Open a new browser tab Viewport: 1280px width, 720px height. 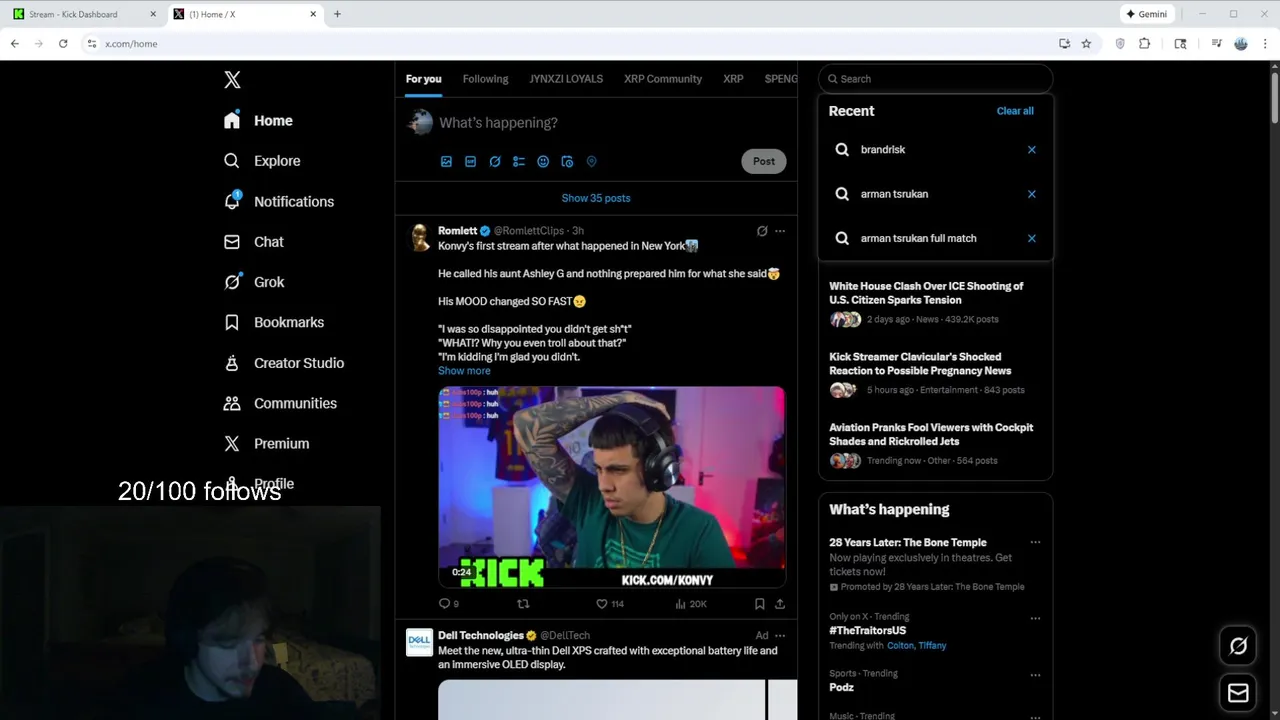click(337, 14)
